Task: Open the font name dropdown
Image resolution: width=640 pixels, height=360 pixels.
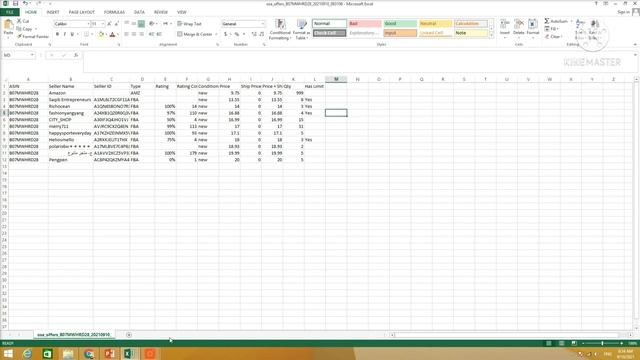Action: [x=88, y=24]
